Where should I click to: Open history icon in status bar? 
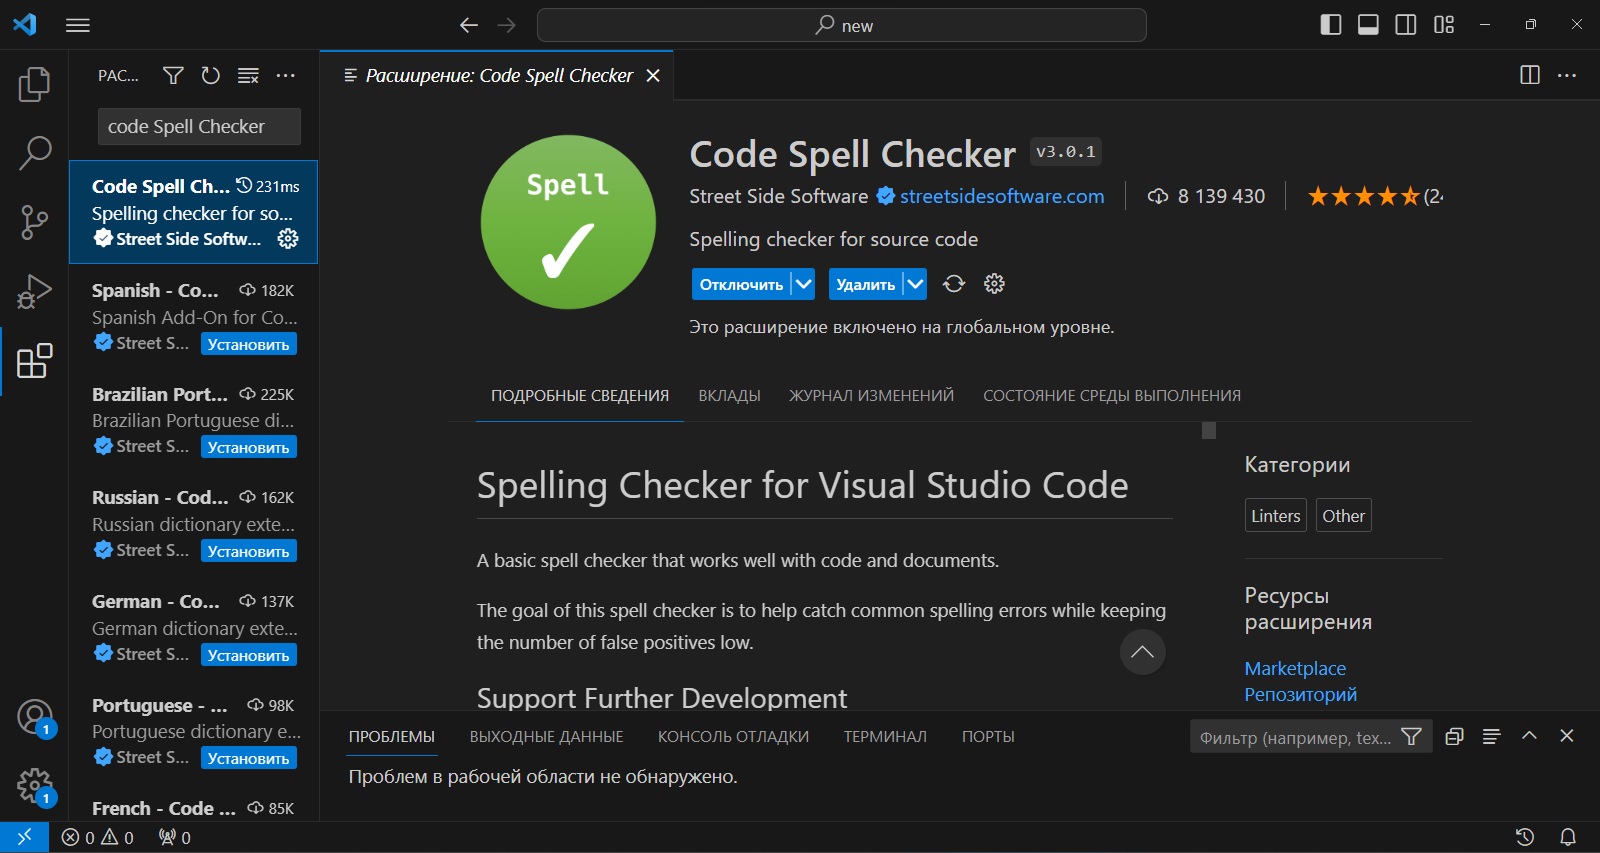click(x=1525, y=837)
